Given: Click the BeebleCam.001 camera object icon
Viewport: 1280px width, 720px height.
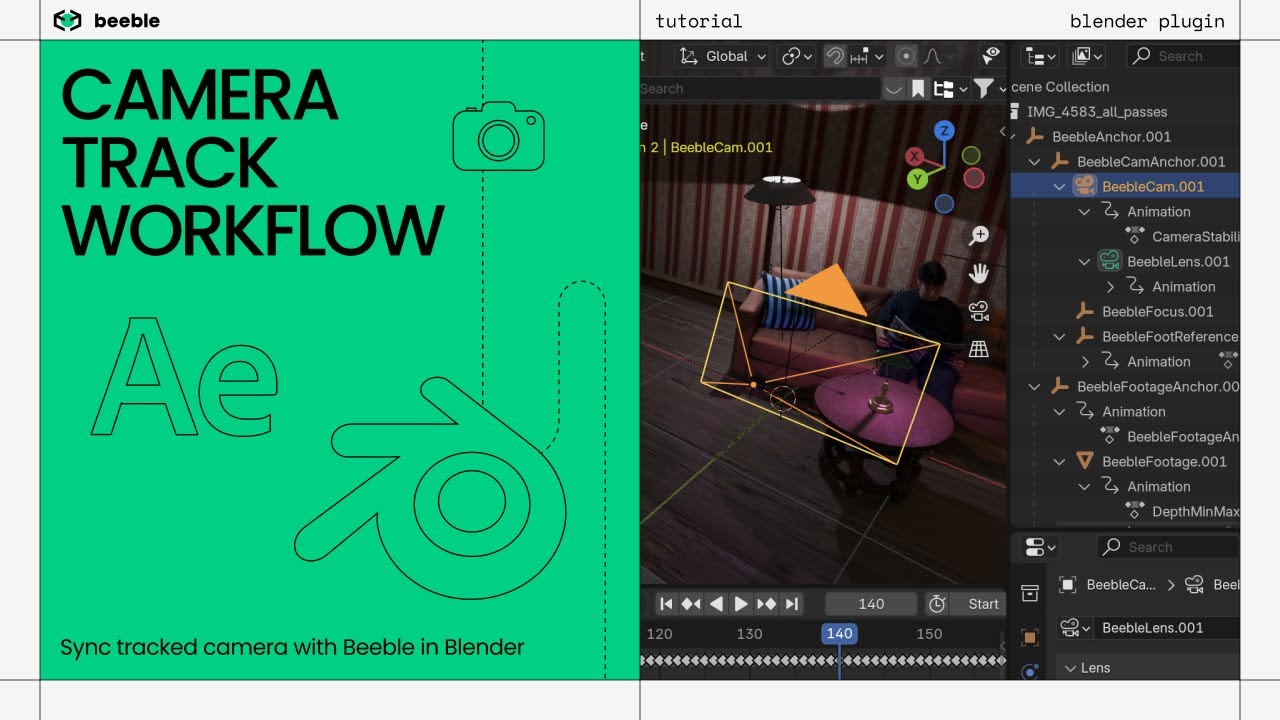Looking at the screenshot, I should (x=1084, y=186).
